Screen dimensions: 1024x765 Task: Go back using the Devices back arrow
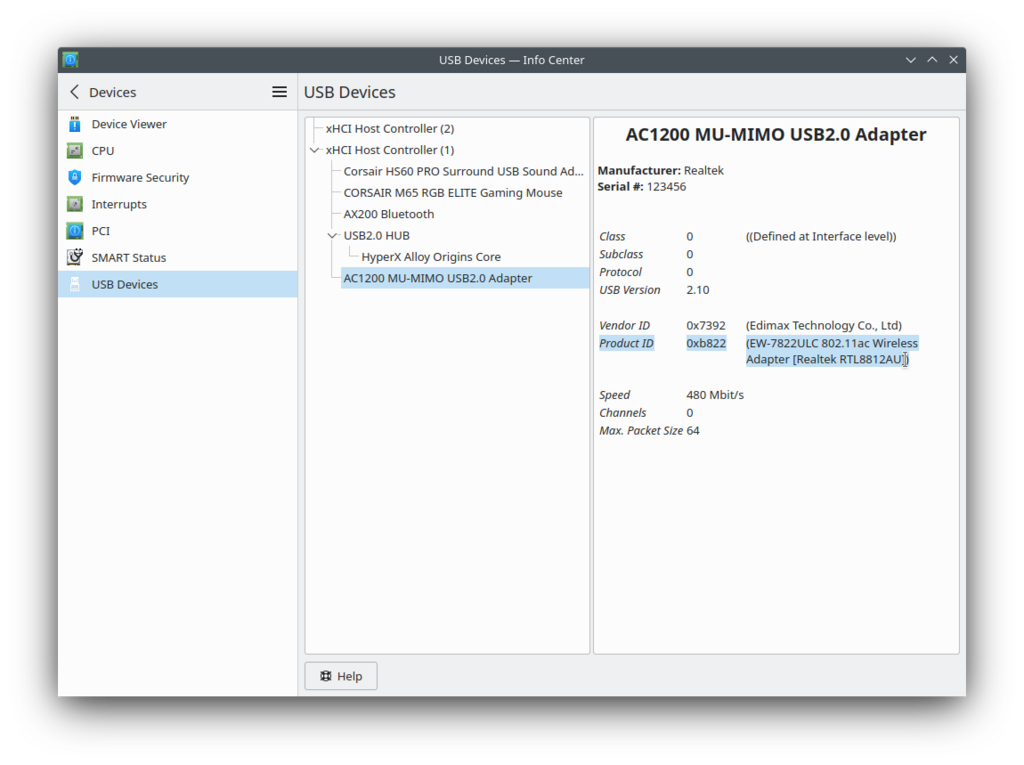(75, 92)
